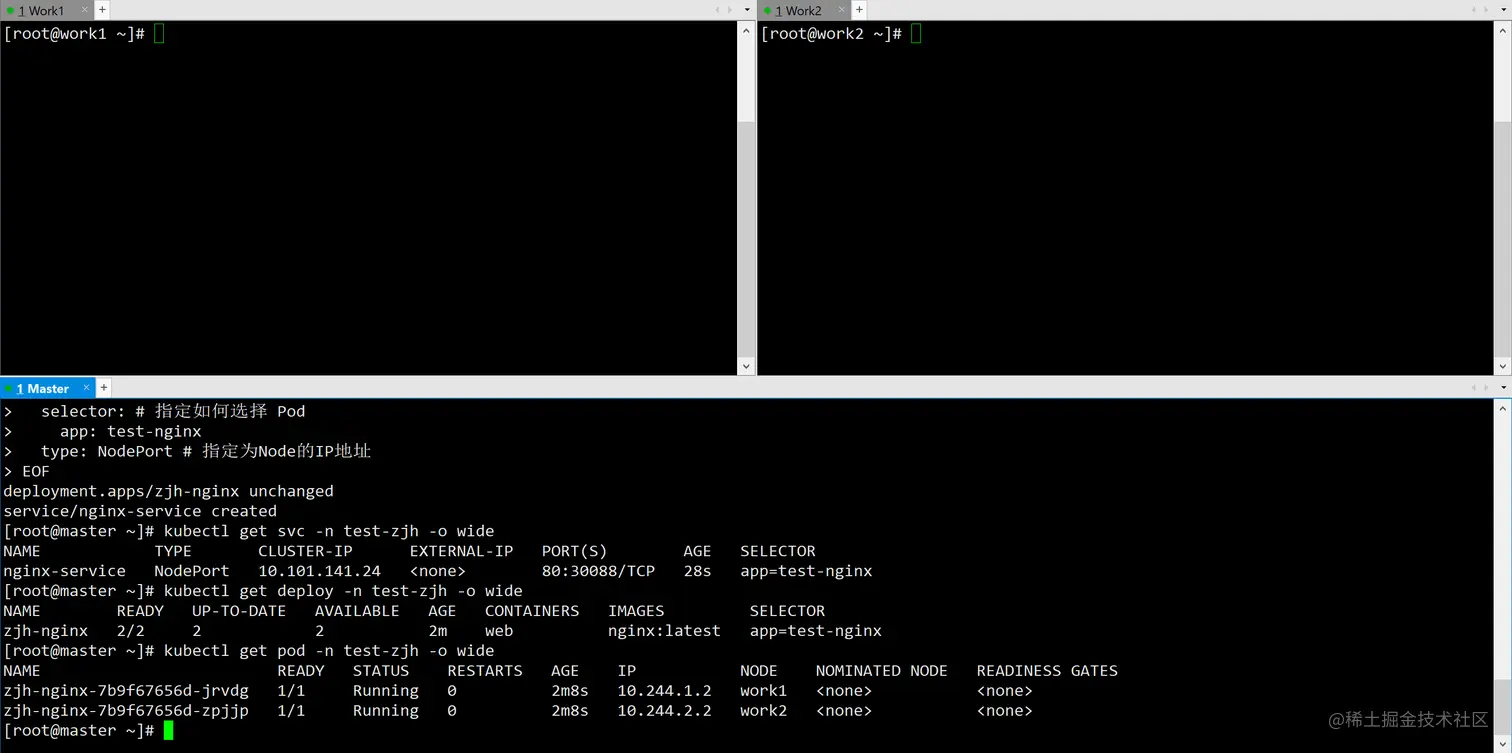Viewport: 1512px width, 753px height.
Task: Click 'app=test-nginx' in the svc SELECTOR column
Action: pos(806,571)
